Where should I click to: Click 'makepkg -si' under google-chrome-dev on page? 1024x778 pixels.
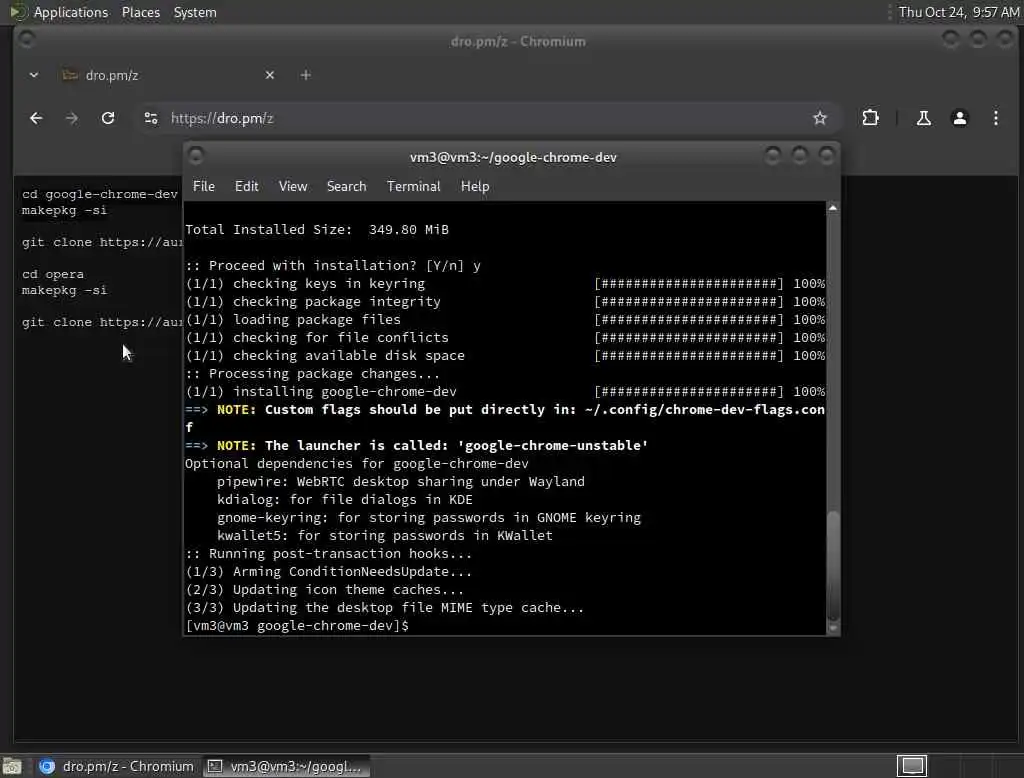[x=64, y=210]
